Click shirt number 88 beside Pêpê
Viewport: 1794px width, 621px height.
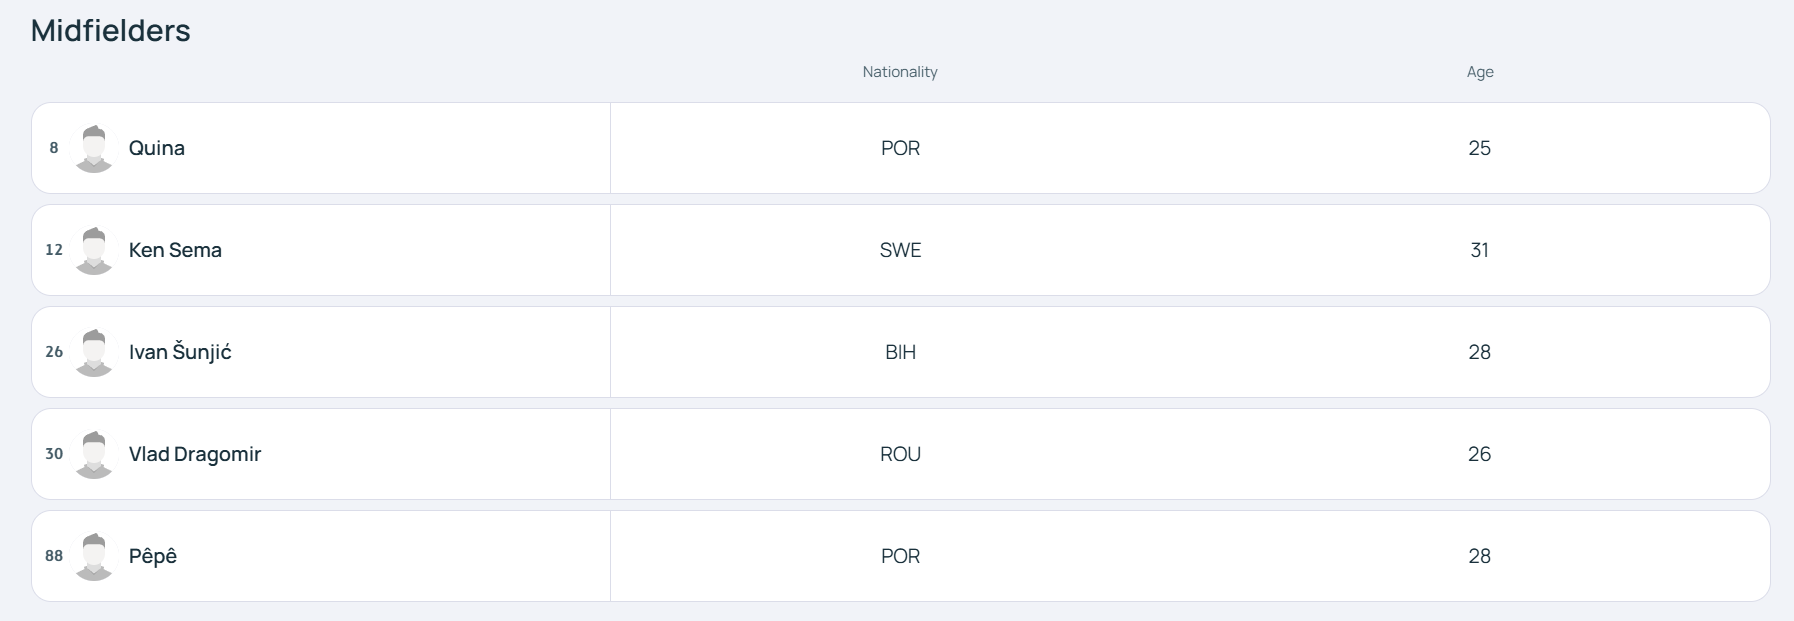pos(54,556)
